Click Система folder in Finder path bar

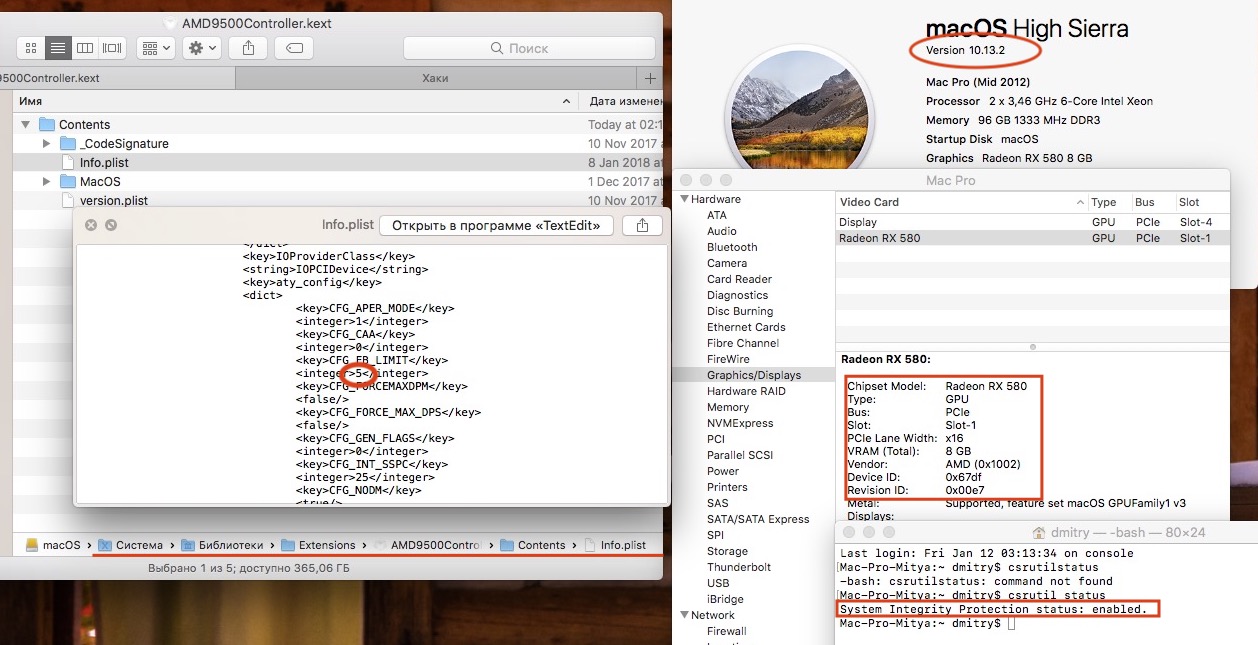(130, 545)
